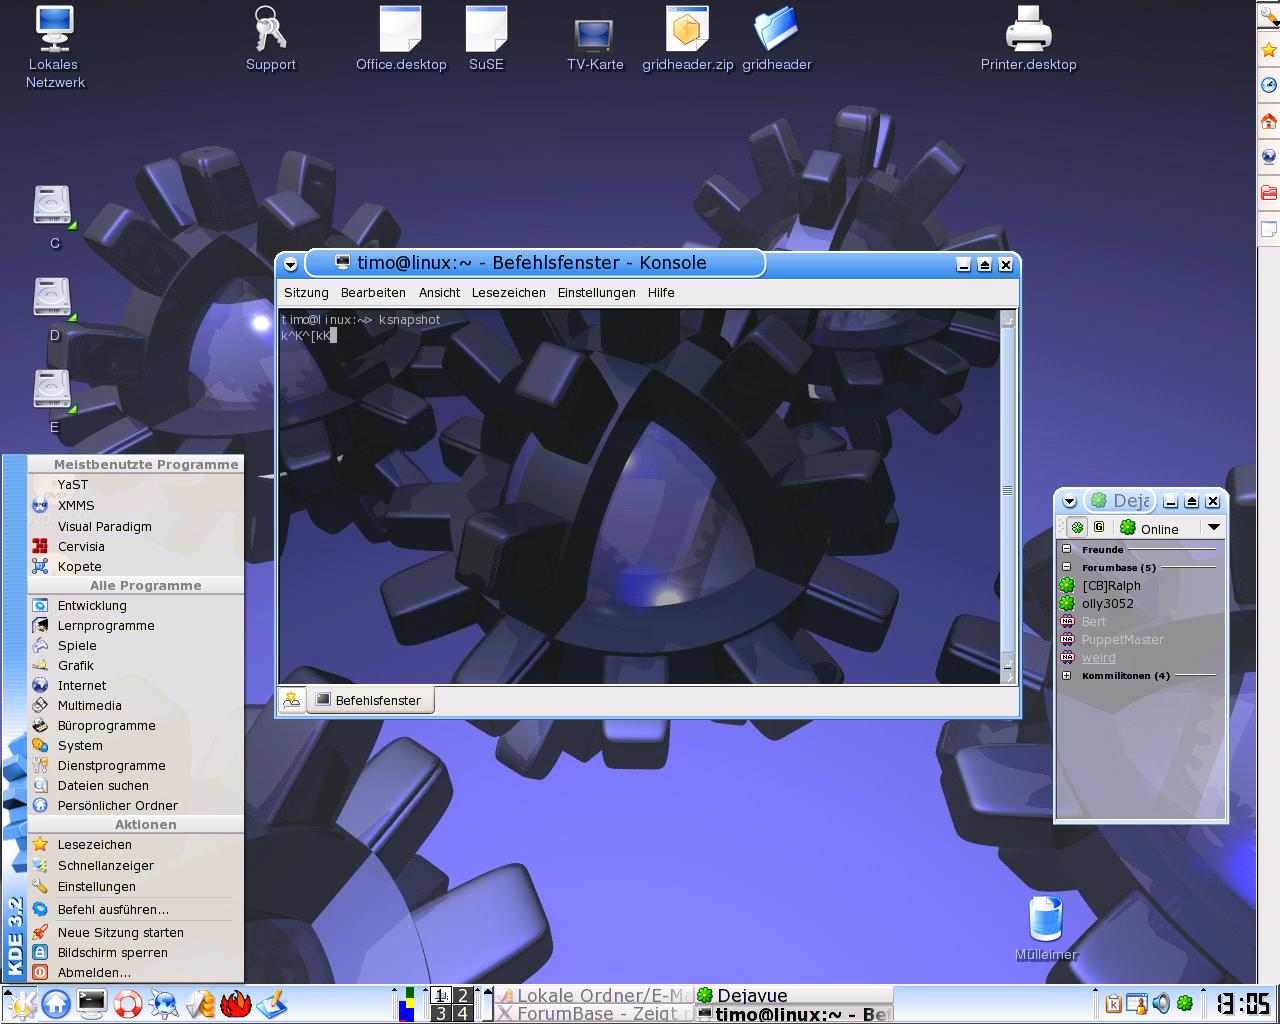Click the star bookmarks icon in right sidebar

(x=1268, y=49)
